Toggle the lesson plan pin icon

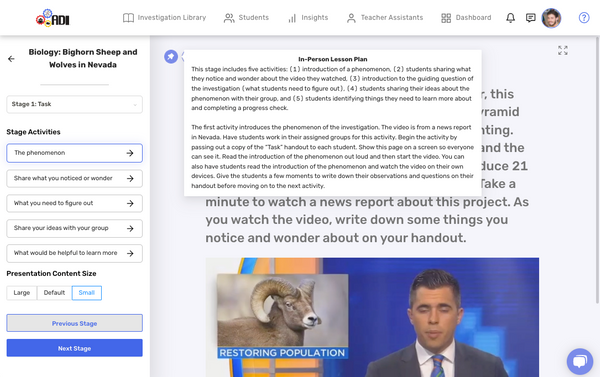click(x=171, y=57)
